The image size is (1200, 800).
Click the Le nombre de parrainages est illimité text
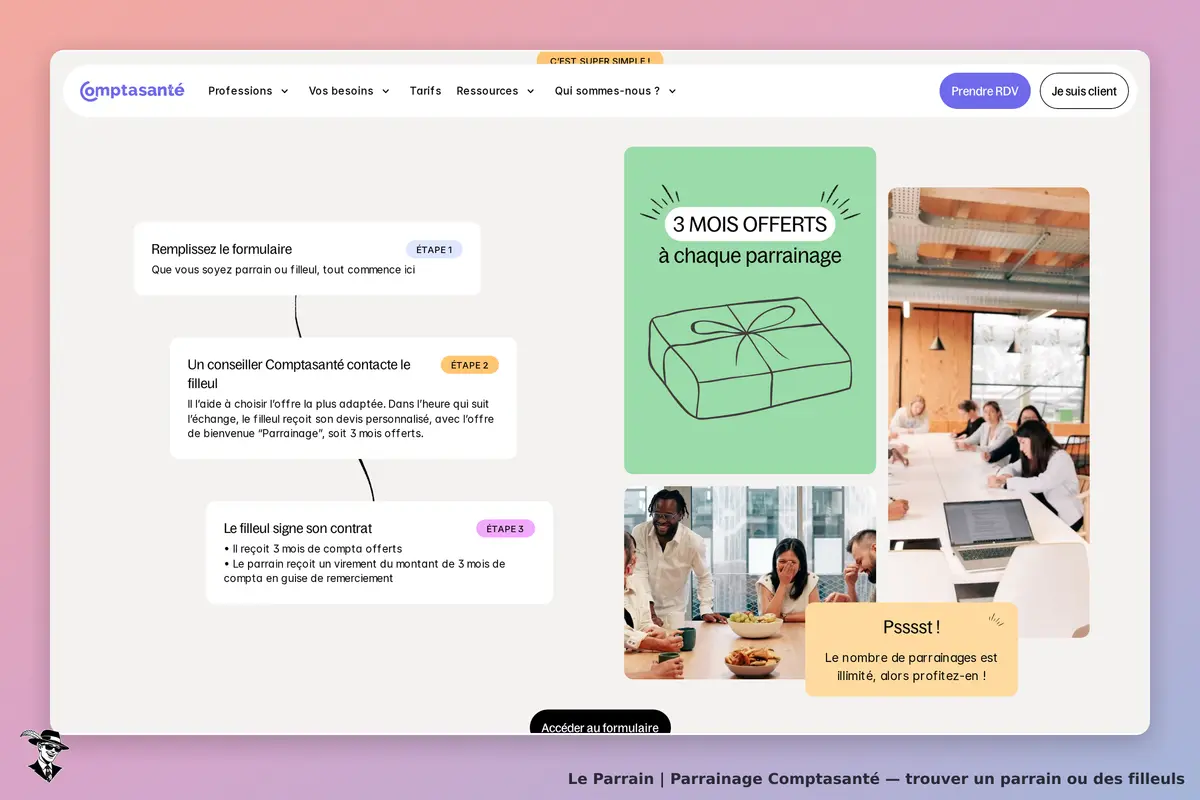coord(911,667)
